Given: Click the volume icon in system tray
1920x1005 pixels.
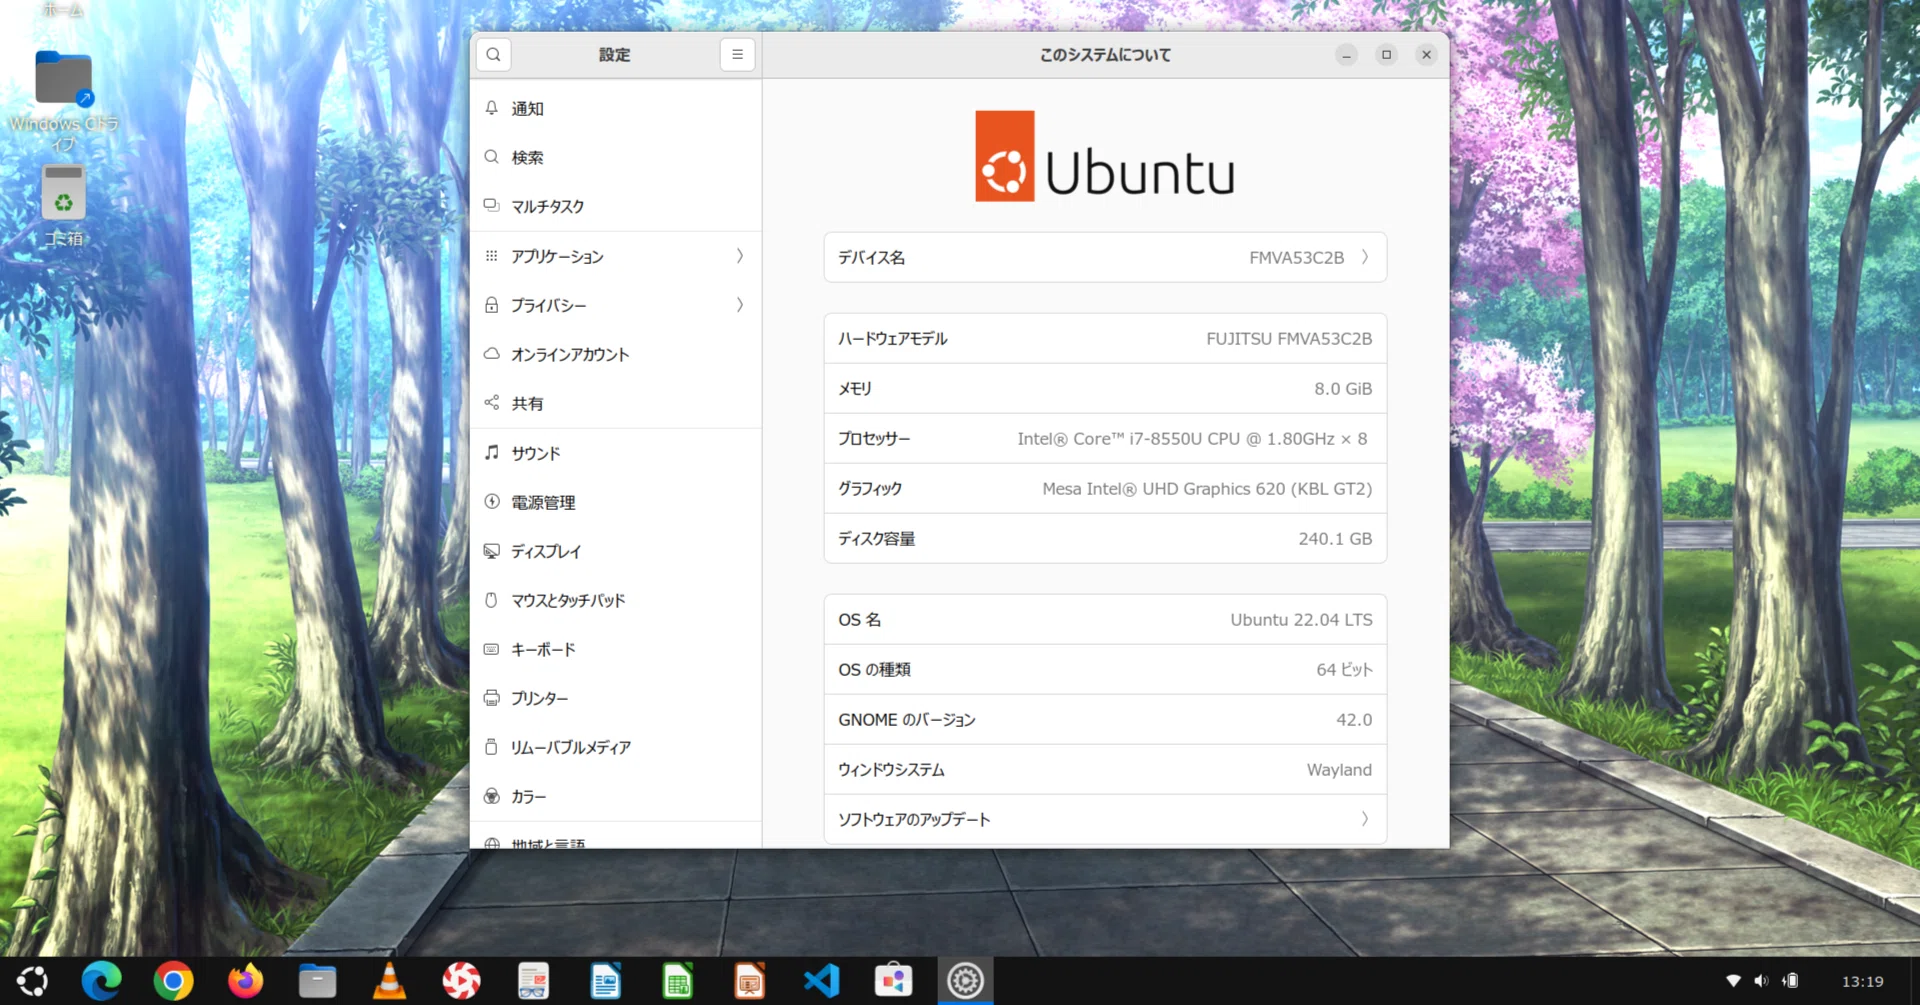Looking at the screenshot, I should pos(1761,981).
